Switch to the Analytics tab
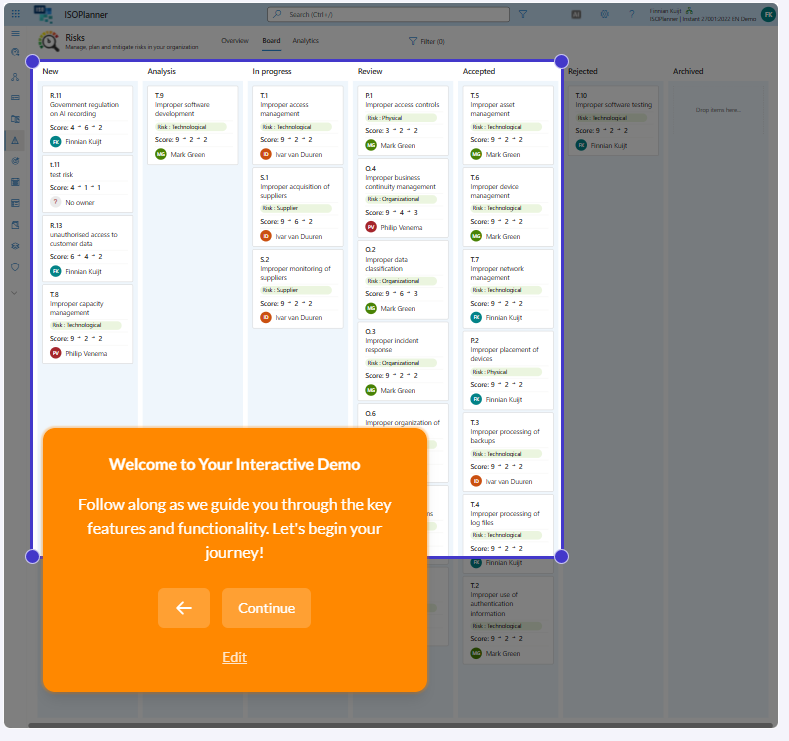 (x=305, y=41)
